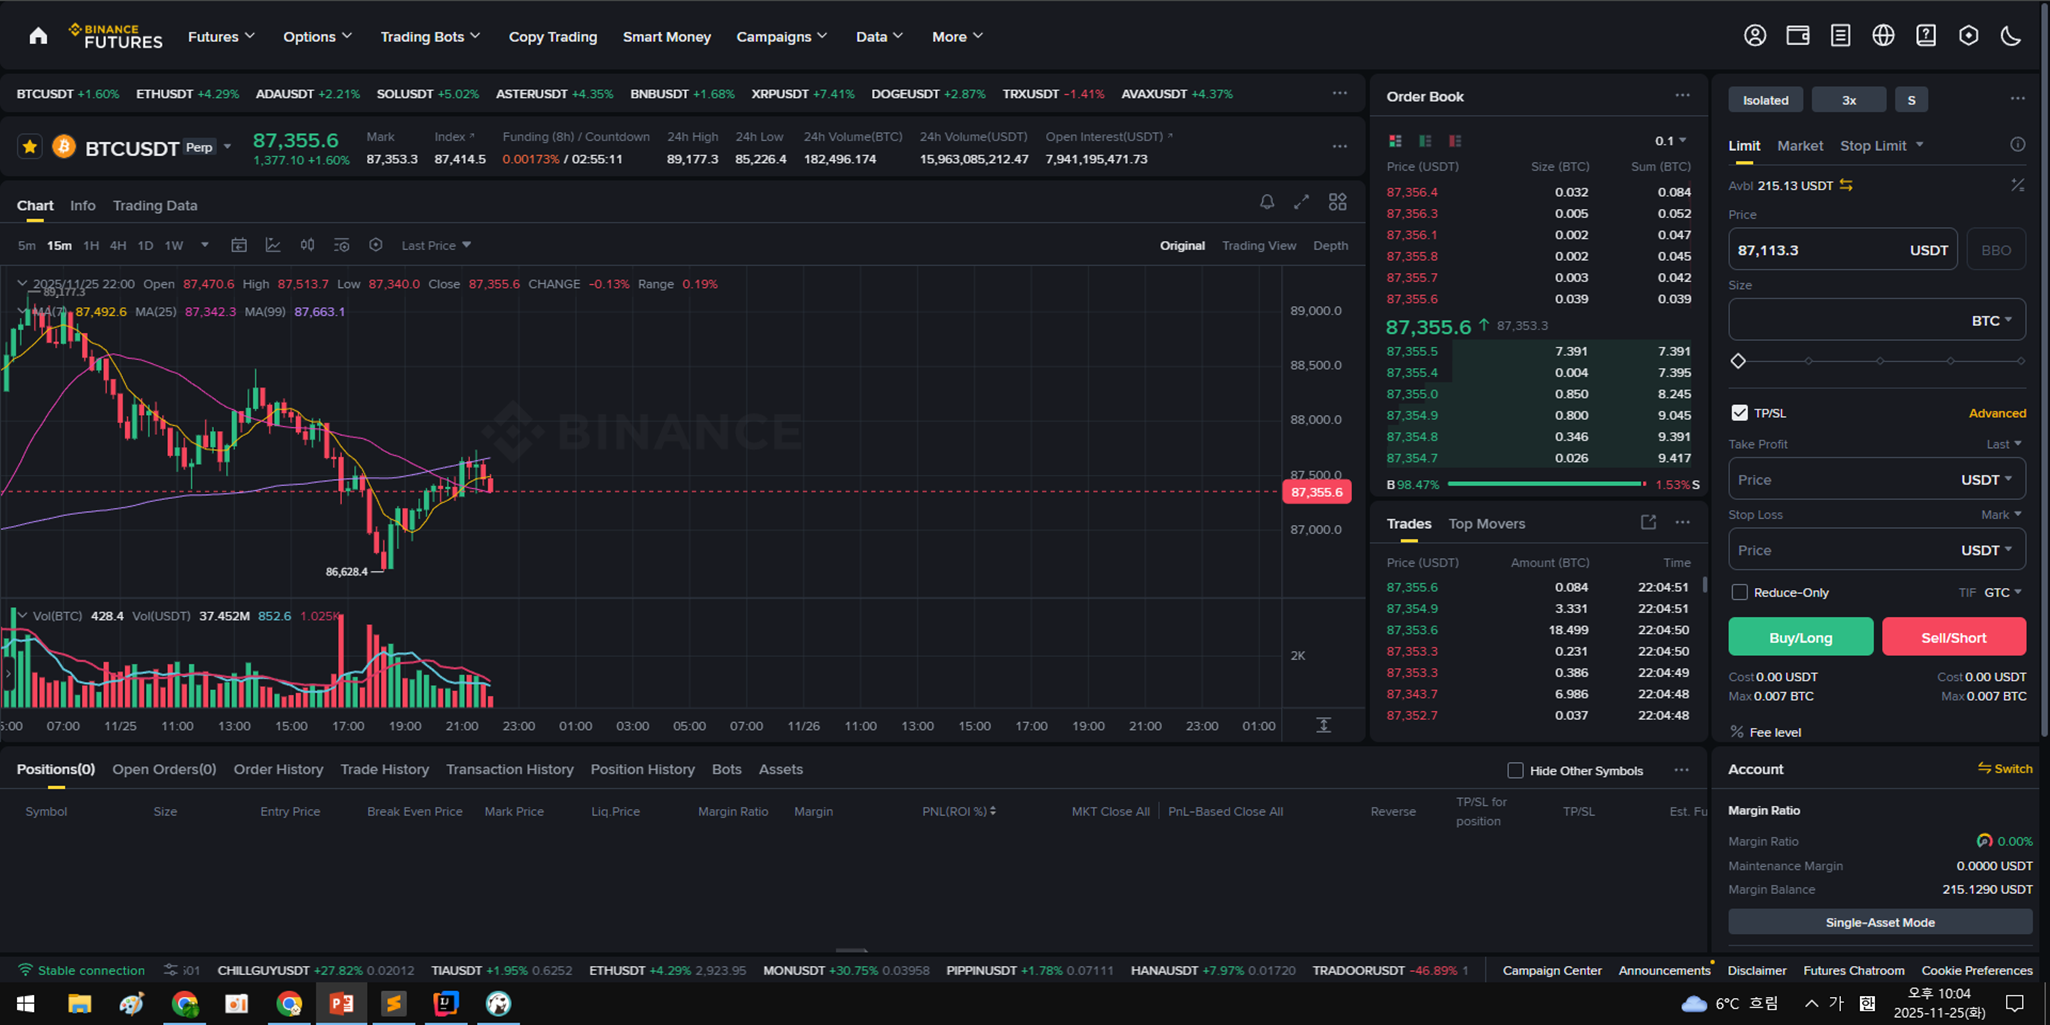
Task: Open the chart display settings icon
Action: pyautogui.click(x=341, y=245)
